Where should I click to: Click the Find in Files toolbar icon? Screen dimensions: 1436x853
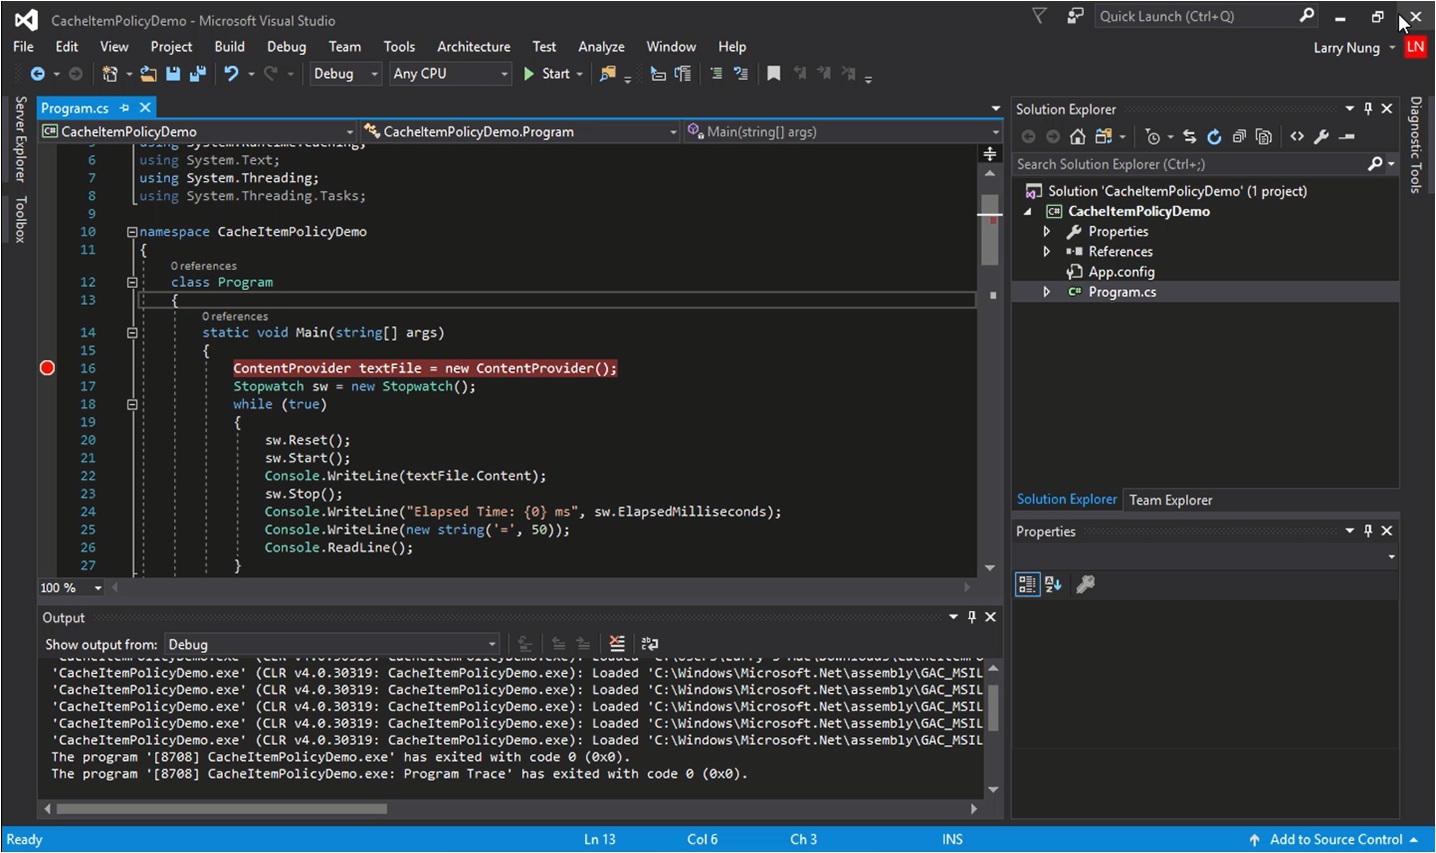607,74
